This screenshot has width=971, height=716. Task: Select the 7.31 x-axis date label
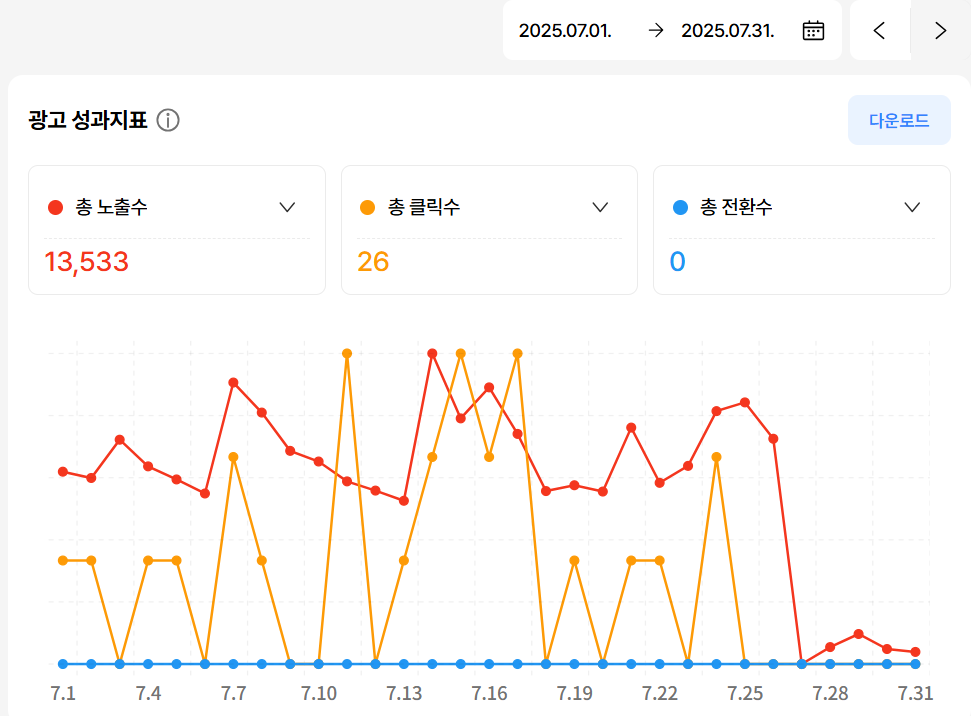(915, 693)
